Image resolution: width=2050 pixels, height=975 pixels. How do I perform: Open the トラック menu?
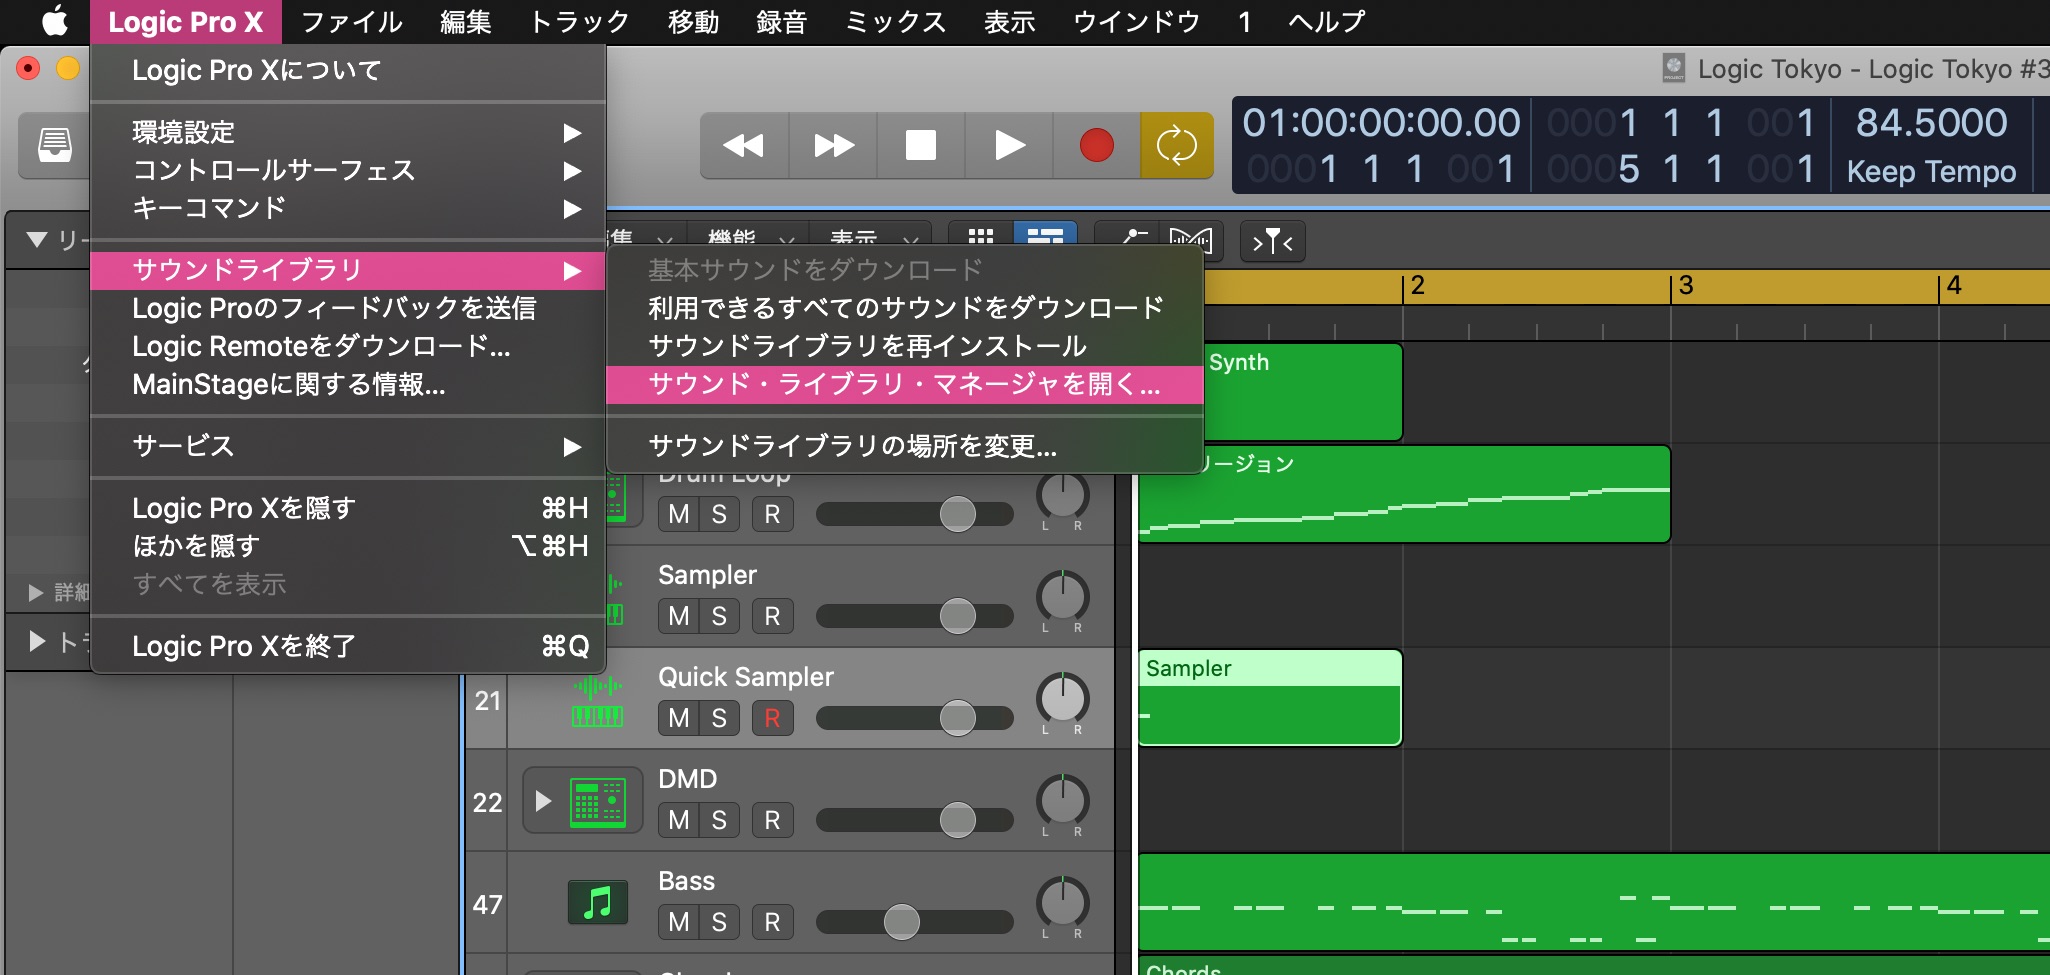579,21
